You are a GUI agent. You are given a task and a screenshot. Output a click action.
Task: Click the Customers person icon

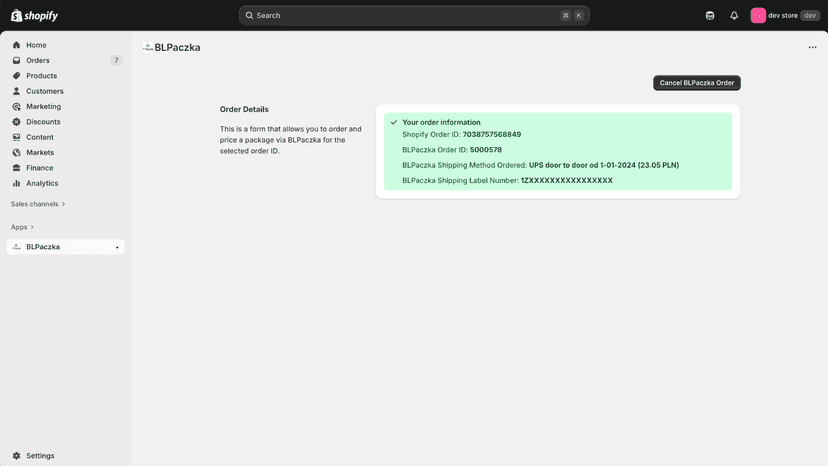click(x=16, y=91)
